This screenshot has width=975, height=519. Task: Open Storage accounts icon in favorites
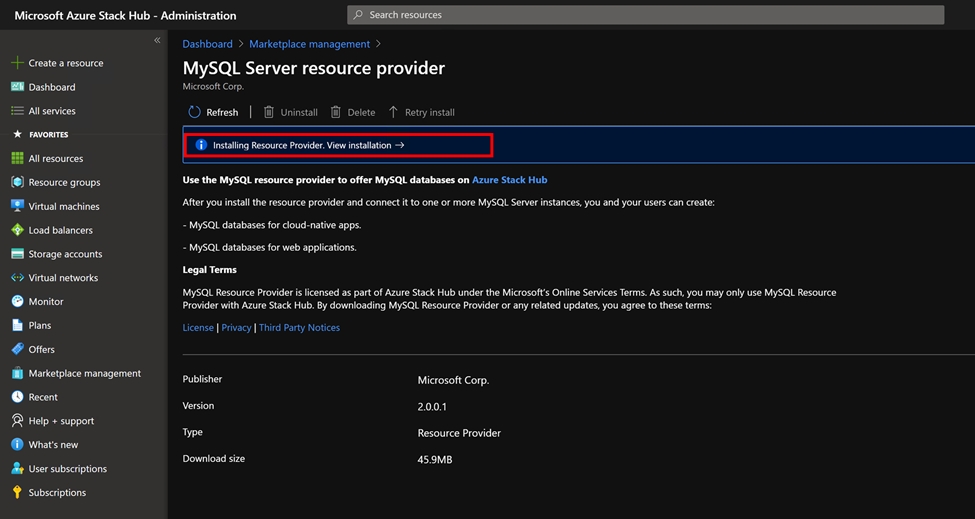pos(17,254)
